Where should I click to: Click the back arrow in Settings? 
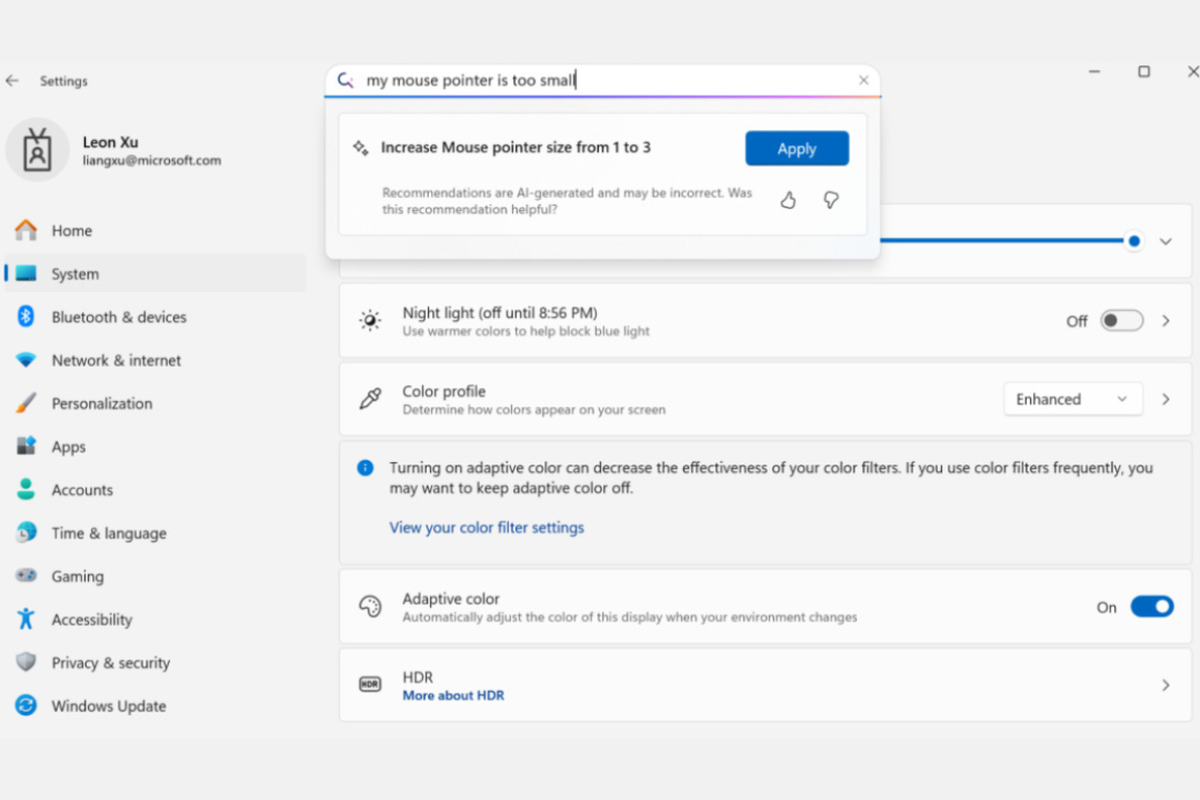tap(13, 81)
